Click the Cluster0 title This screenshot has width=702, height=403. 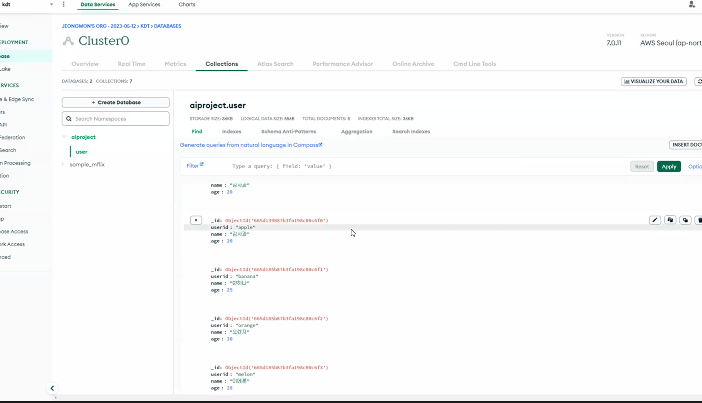tap(104, 41)
